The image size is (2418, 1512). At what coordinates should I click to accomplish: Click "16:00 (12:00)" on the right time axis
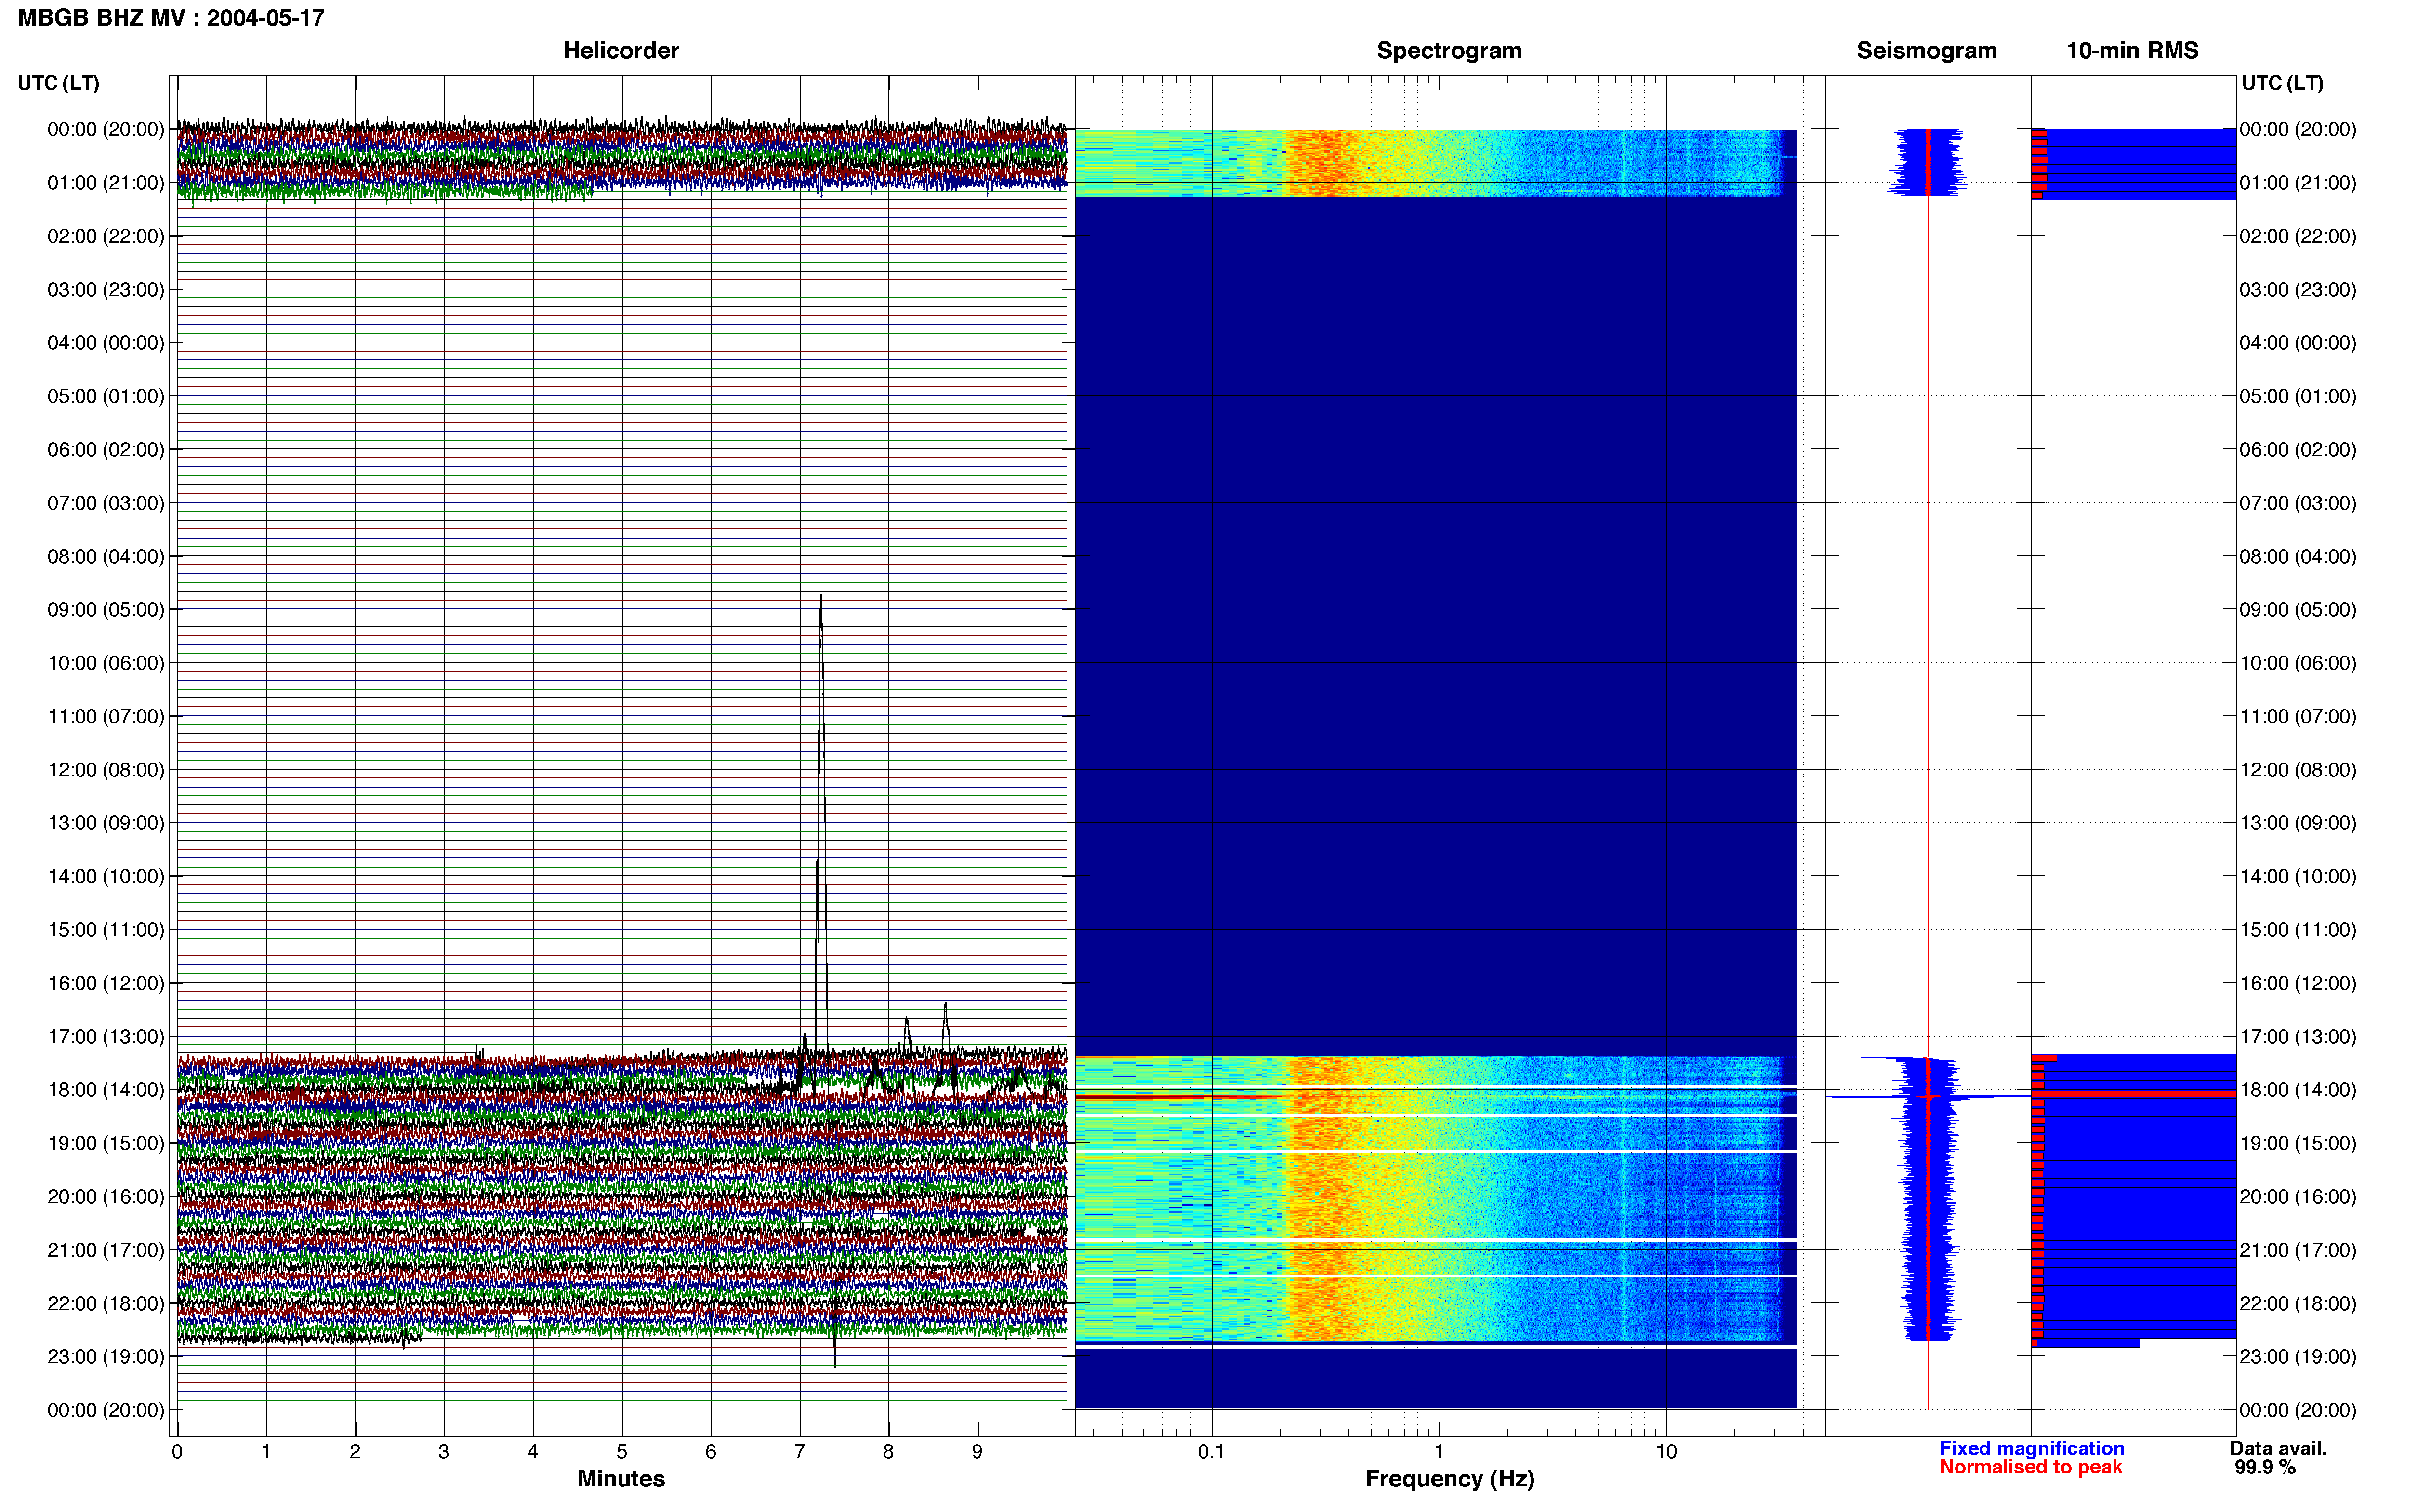pyautogui.click(x=2297, y=983)
